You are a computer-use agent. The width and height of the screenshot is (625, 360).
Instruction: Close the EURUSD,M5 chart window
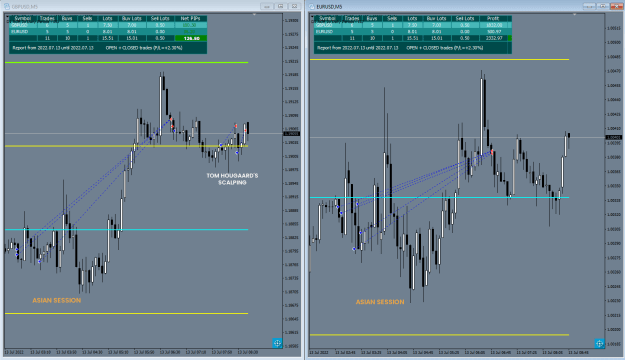(616, 6)
